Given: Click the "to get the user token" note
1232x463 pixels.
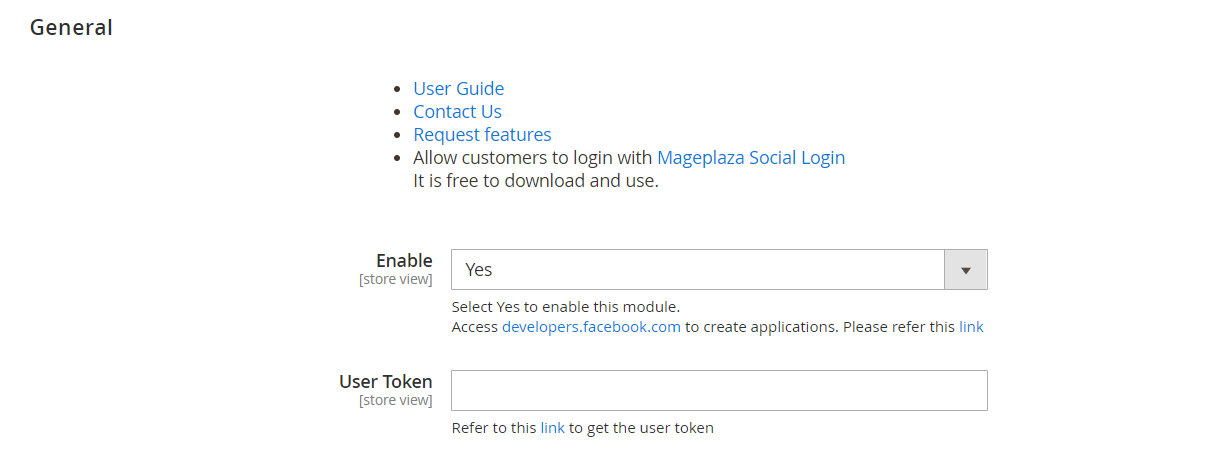Looking at the screenshot, I should pos(641,428).
